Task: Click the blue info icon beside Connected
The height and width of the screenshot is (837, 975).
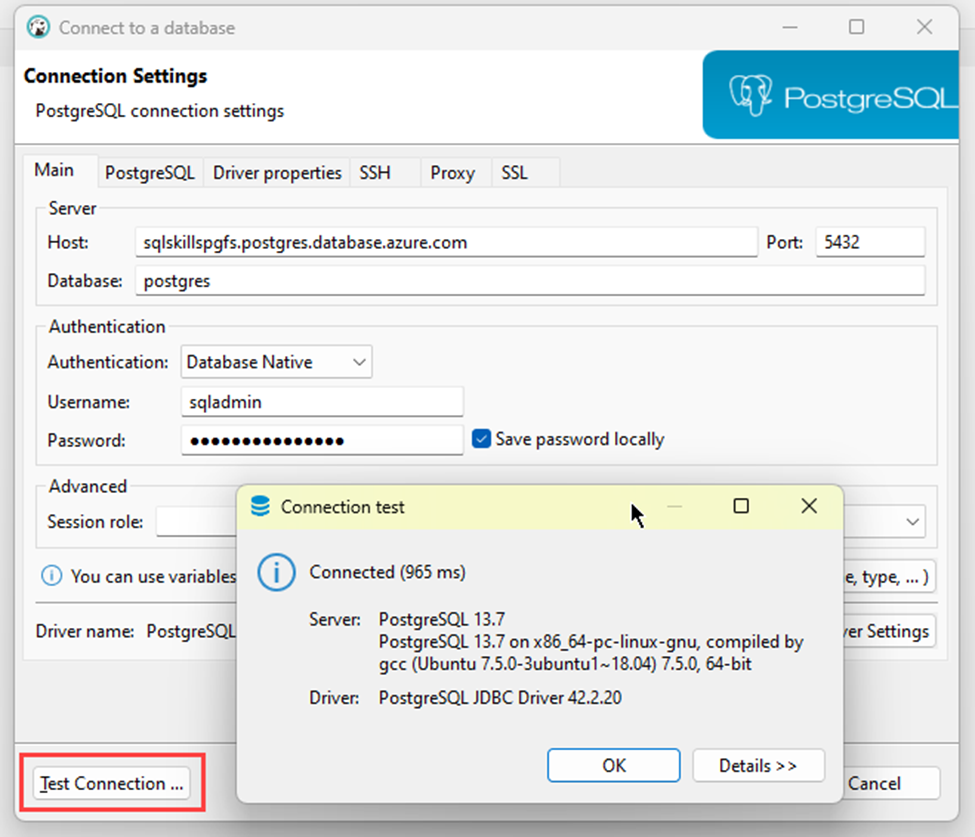Action: (276, 572)
